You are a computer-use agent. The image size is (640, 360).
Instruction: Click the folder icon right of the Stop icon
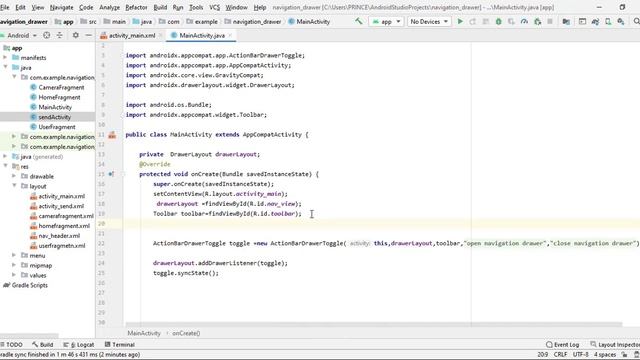(x=566, y=22)
